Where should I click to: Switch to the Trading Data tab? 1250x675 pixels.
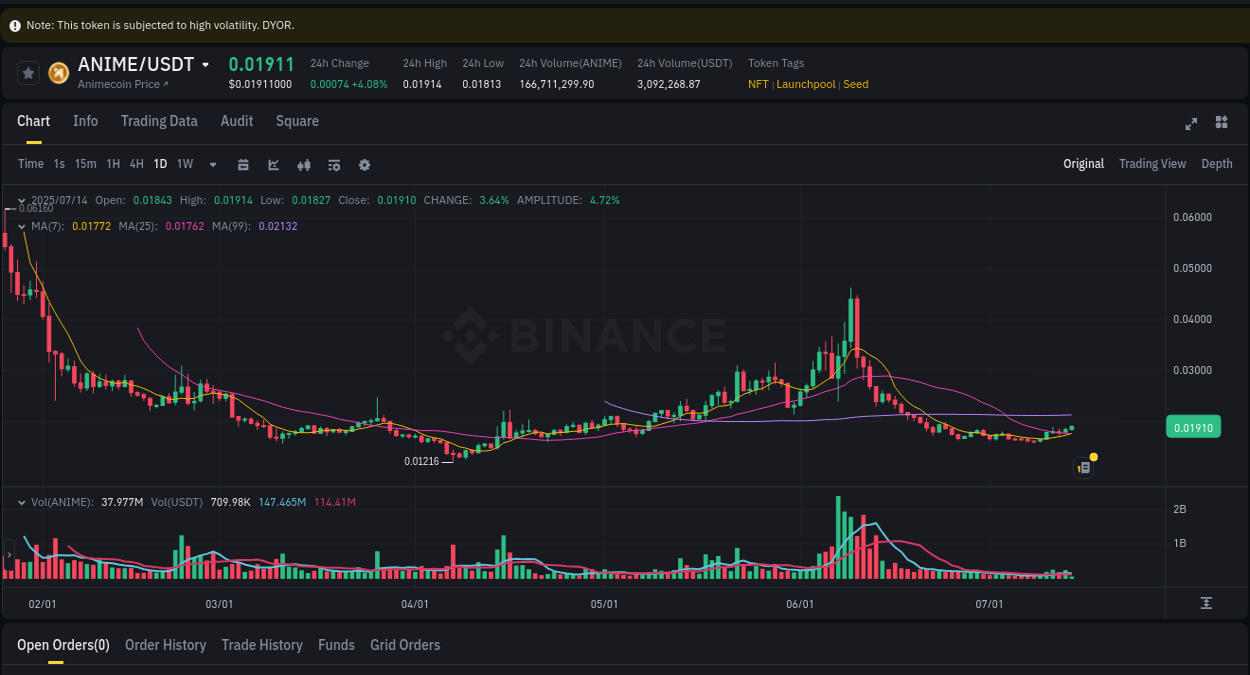tap(159, 121)
